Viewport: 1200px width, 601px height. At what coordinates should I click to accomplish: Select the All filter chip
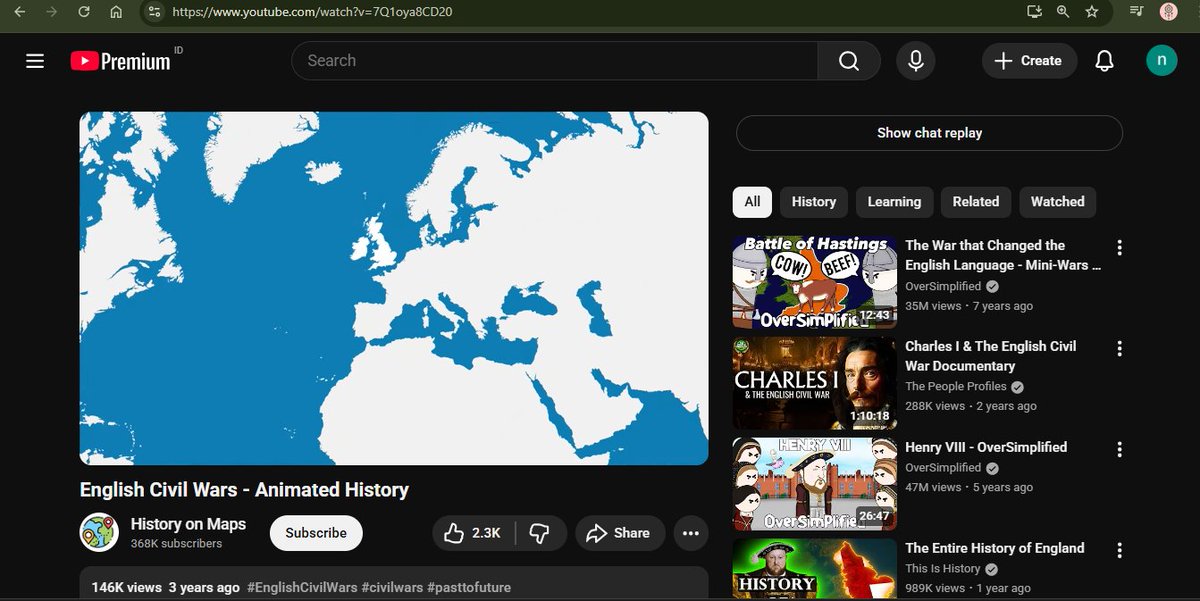pos(752,202)
